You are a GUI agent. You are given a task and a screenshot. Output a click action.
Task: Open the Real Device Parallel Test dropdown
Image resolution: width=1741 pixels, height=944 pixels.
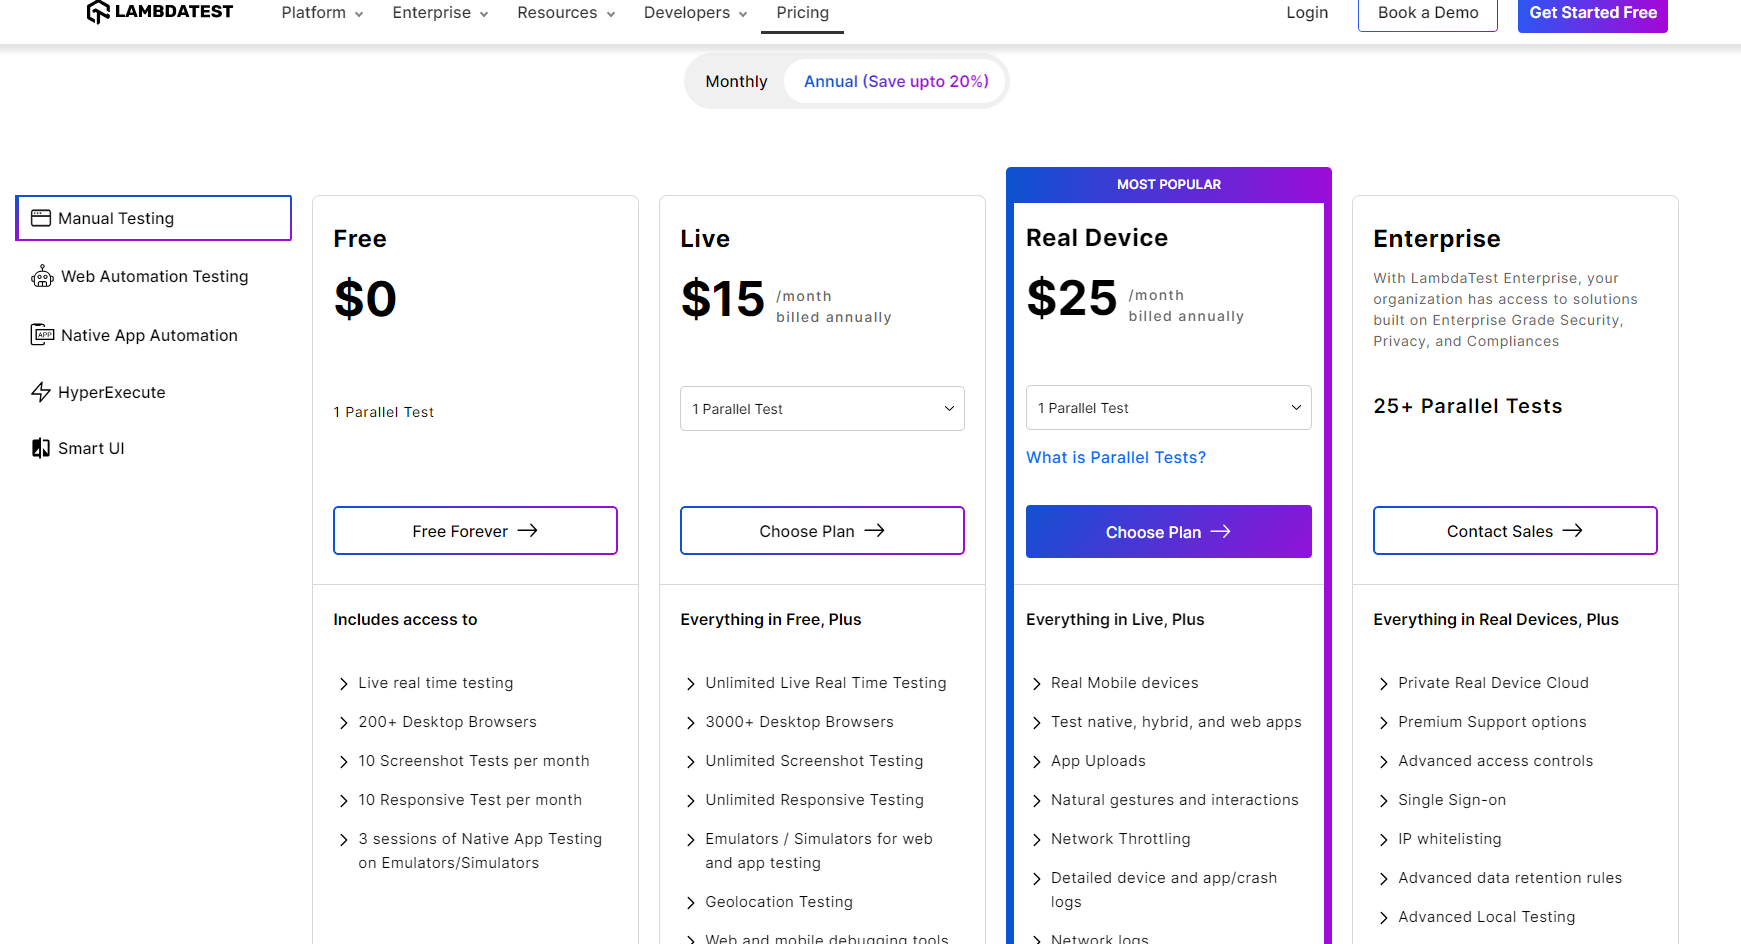pos(1168,408)
